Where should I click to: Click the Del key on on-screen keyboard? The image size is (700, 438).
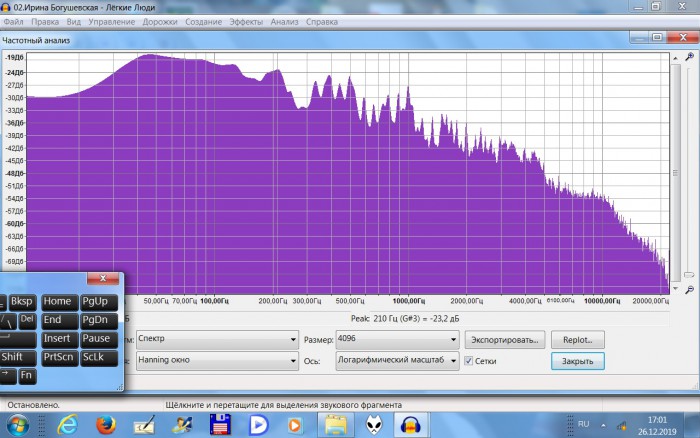pyautogui.click(x=27, y=321)
